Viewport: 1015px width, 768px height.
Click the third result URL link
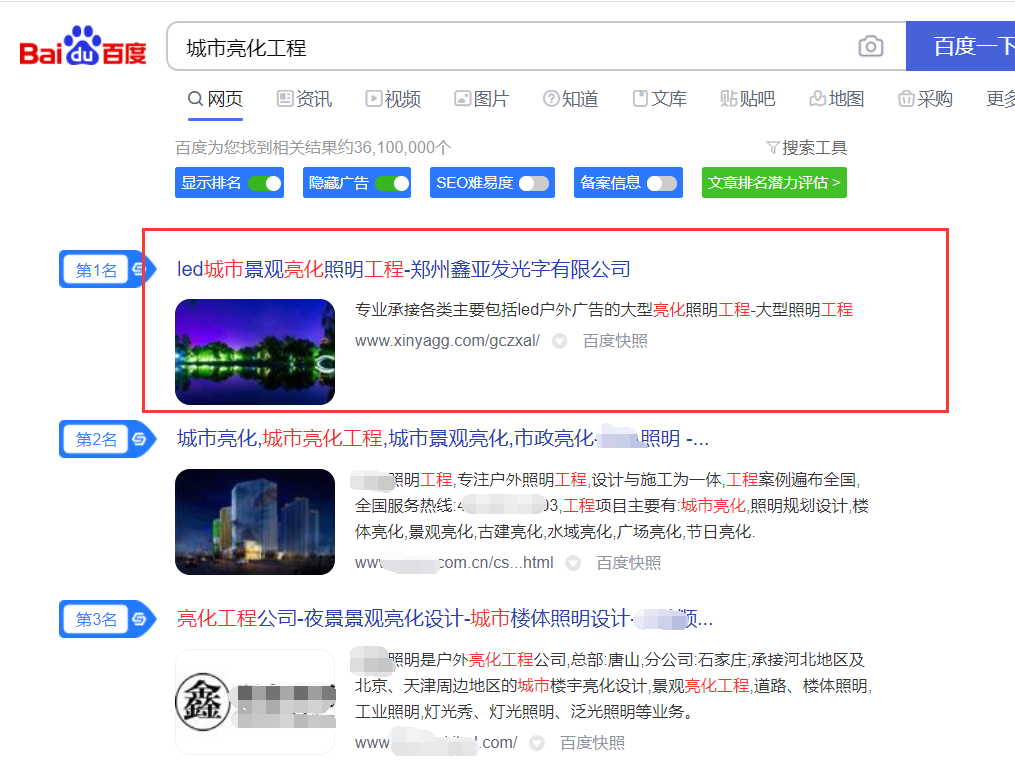436,743
